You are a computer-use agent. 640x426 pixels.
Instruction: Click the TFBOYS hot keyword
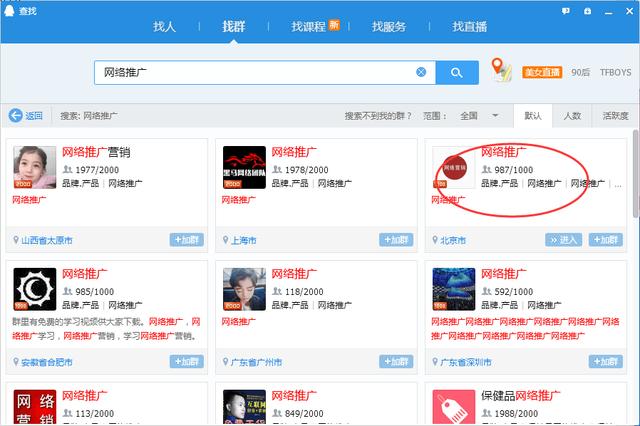[x=616, y=72]
